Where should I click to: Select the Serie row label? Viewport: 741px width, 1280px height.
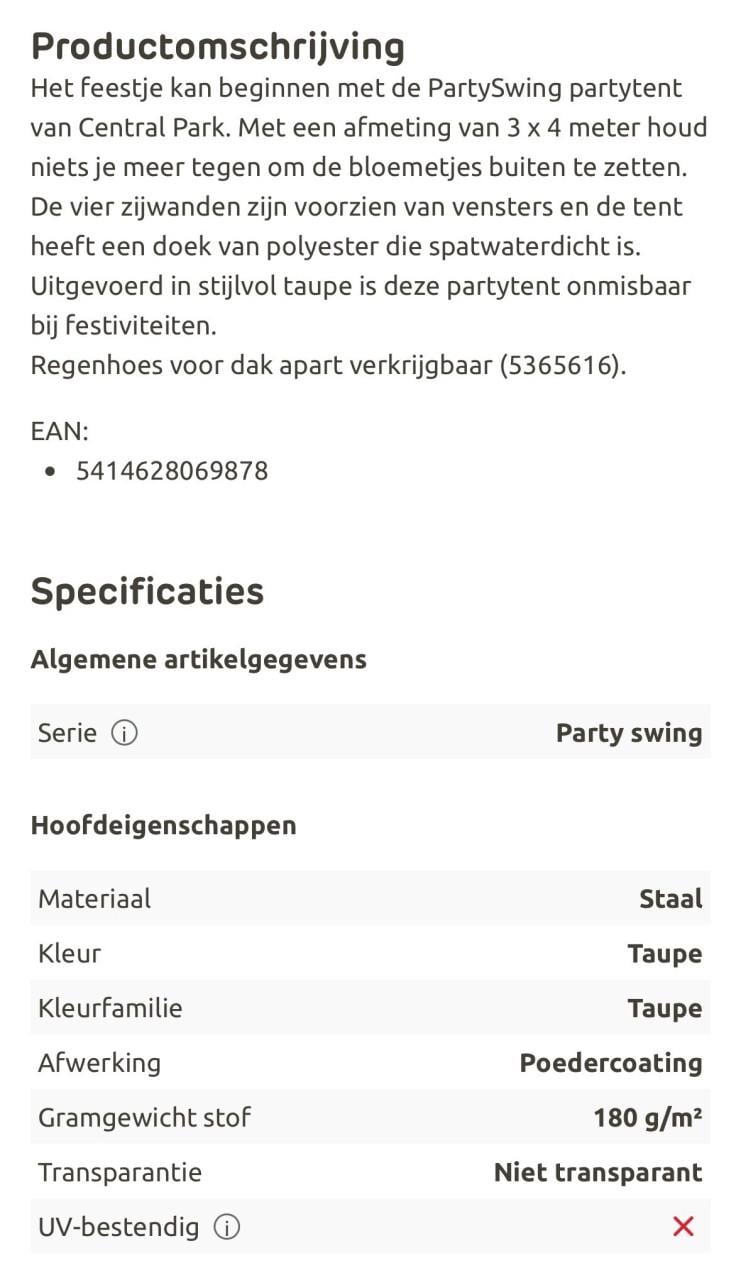(67, 734)
